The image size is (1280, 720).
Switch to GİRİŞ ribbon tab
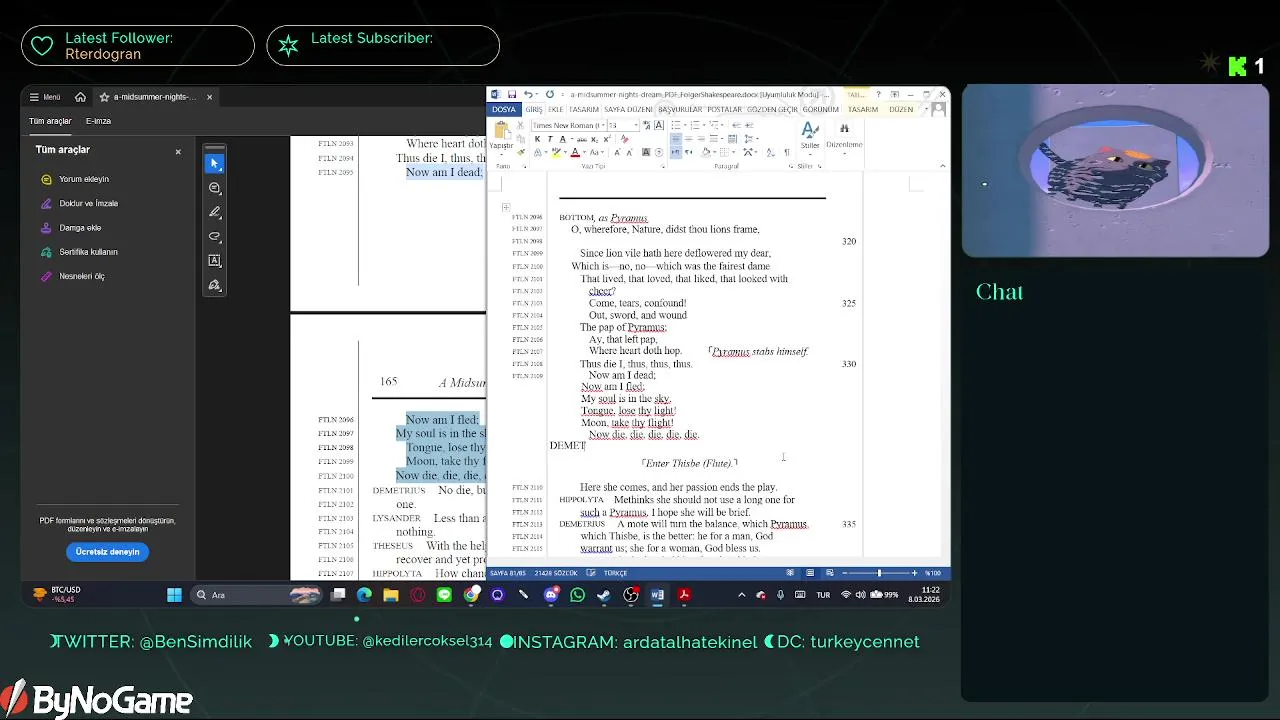[534, 109]
